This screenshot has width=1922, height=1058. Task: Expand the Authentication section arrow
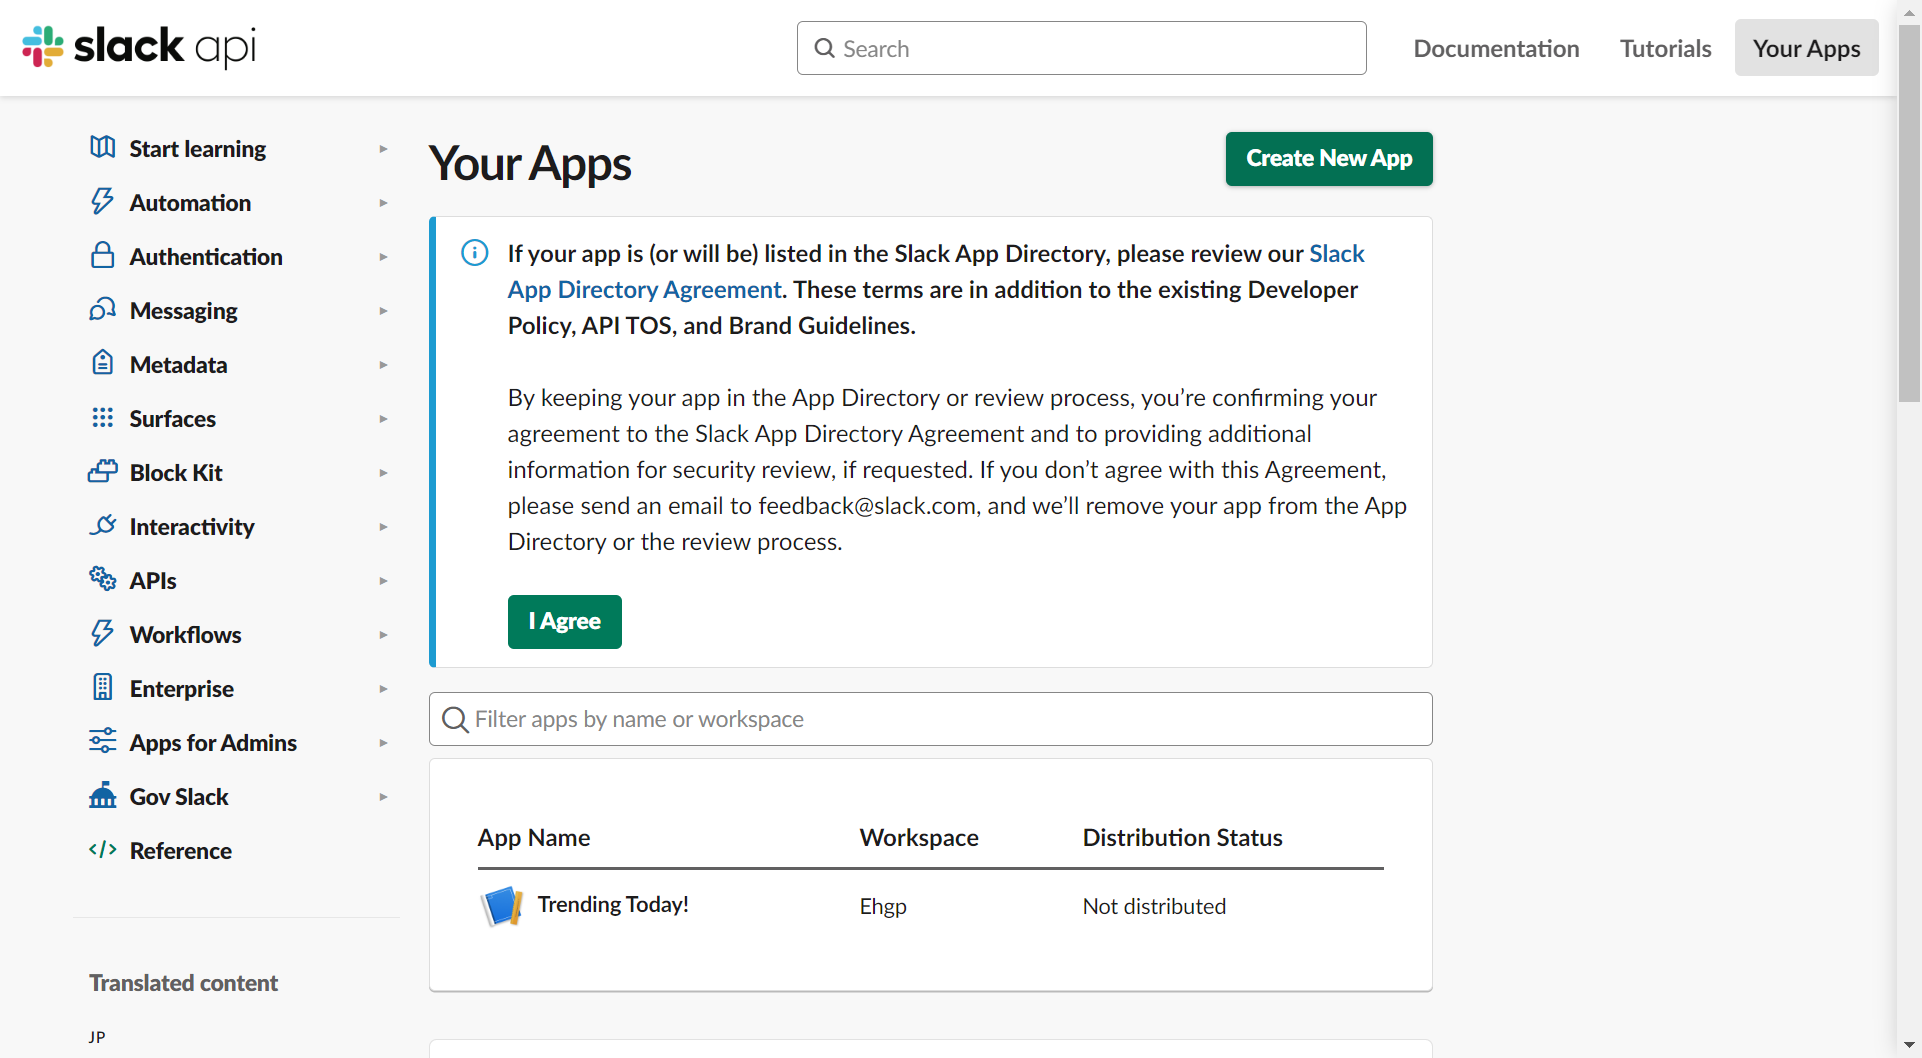[383, 257]
